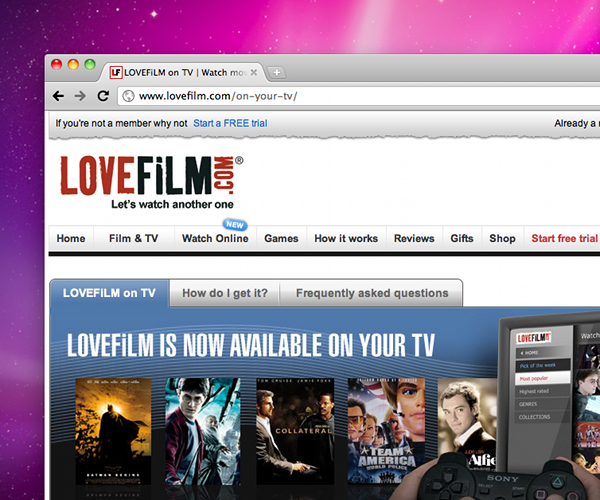Click the Start a FREE trial link
600x500 pixels.
230,123
